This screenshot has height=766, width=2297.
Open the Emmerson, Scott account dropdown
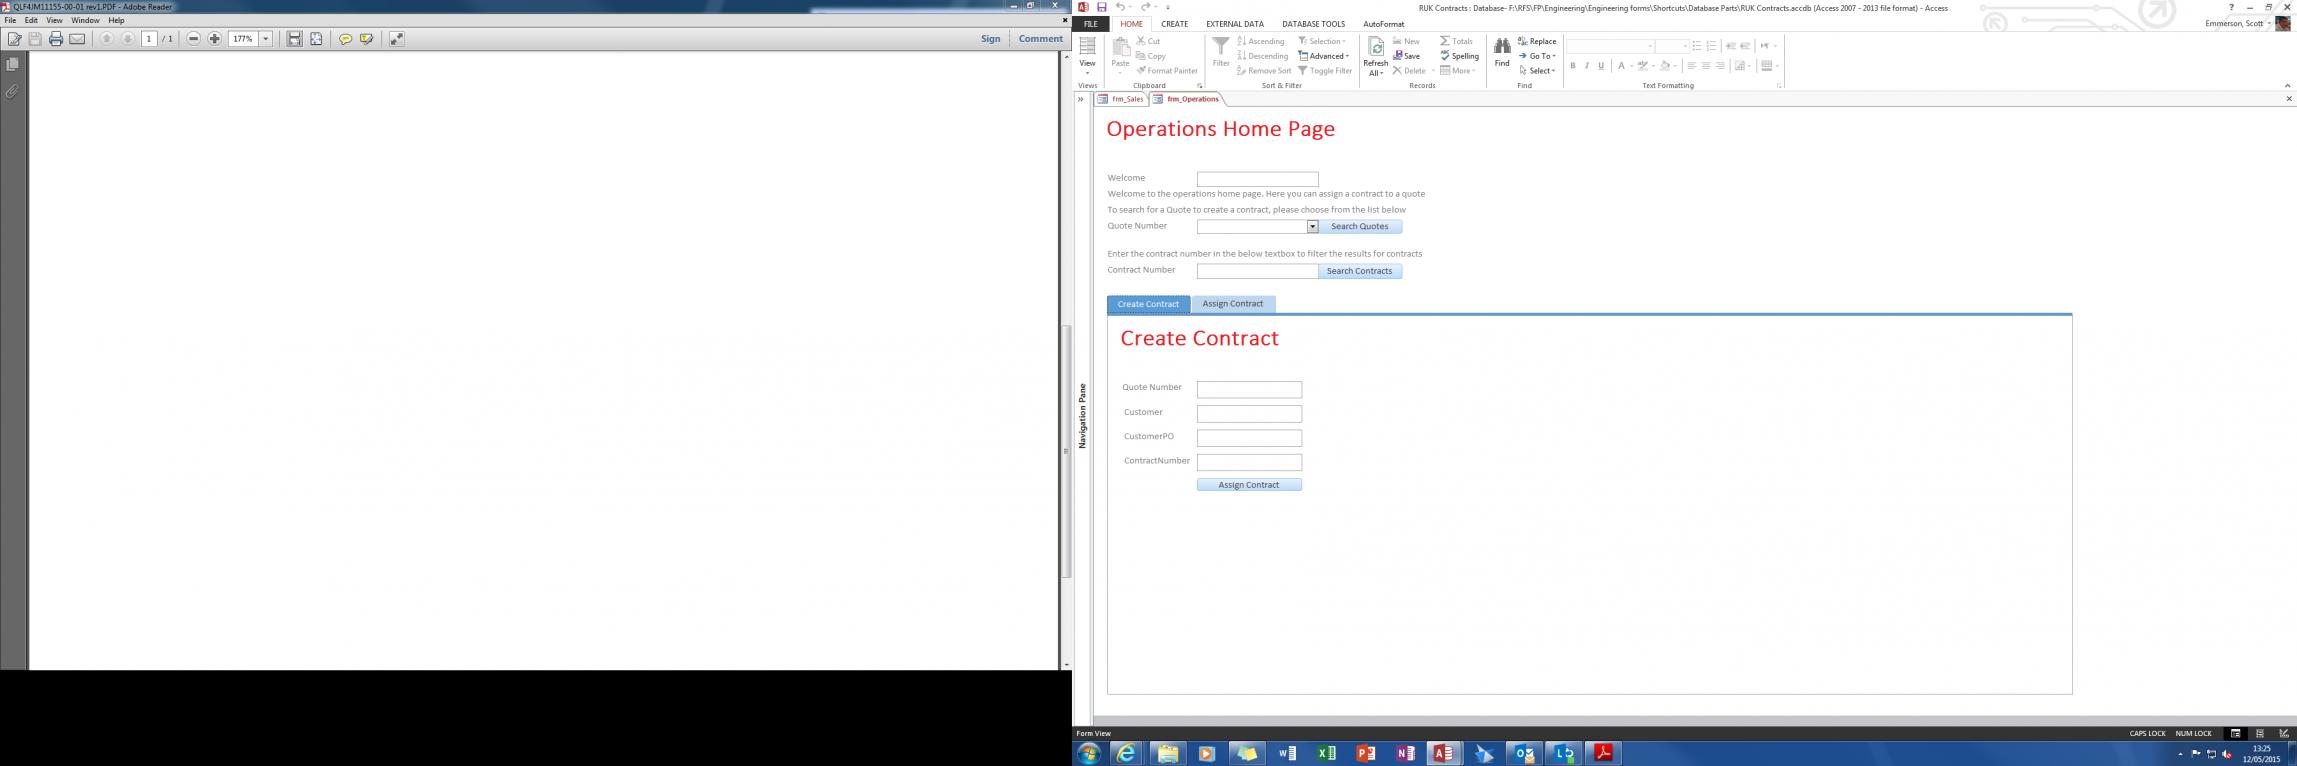[x=2239, y=24]
